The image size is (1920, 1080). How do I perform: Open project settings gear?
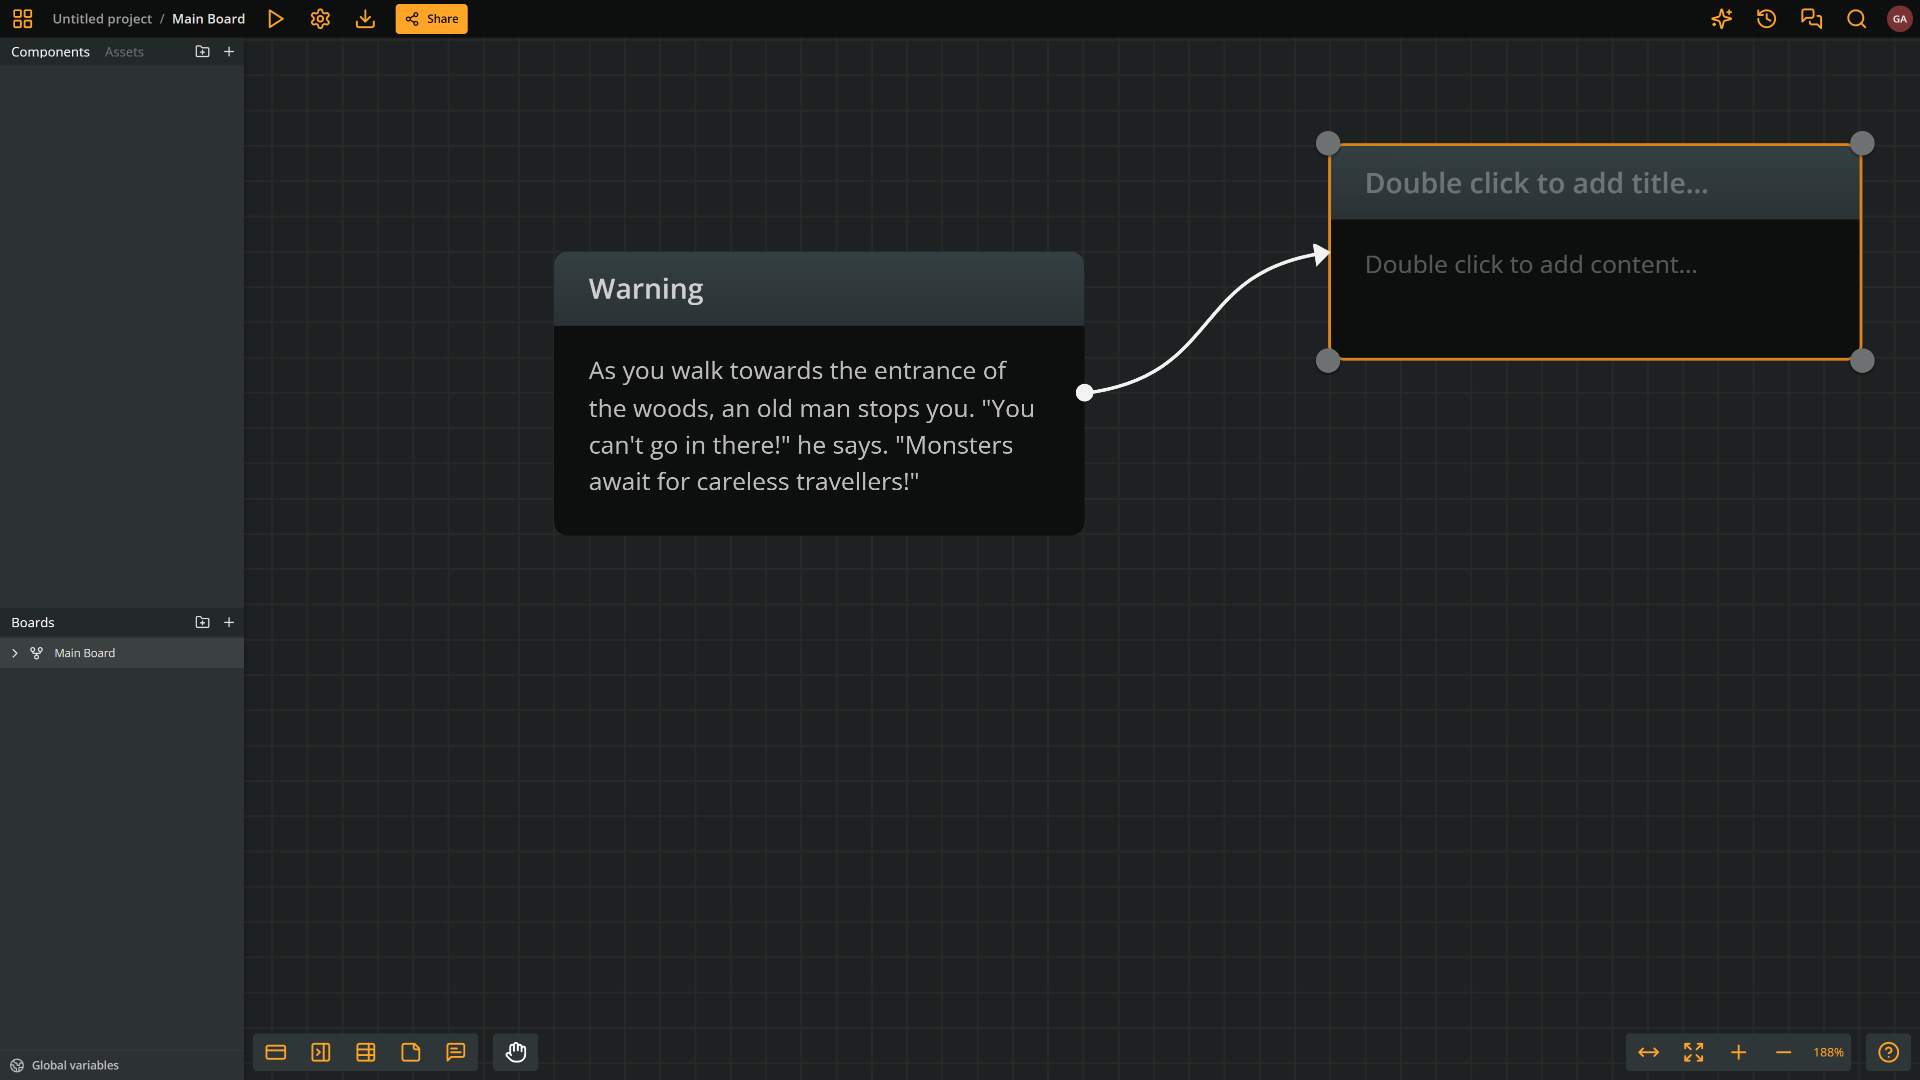click(x=320, y=19)
